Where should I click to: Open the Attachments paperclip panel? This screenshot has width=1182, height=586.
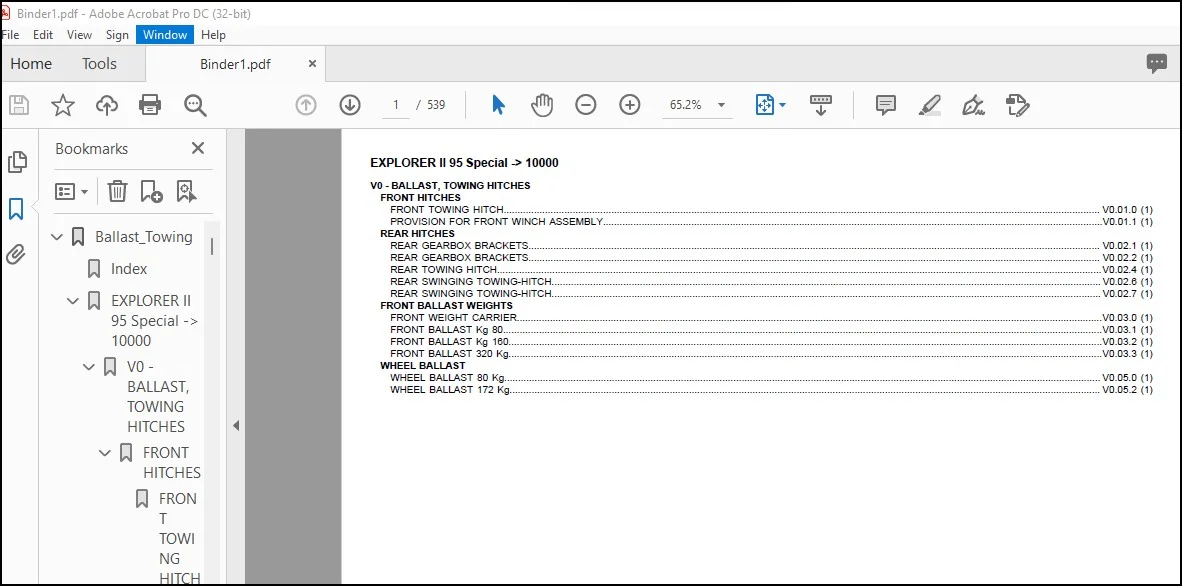coord(16,255)
